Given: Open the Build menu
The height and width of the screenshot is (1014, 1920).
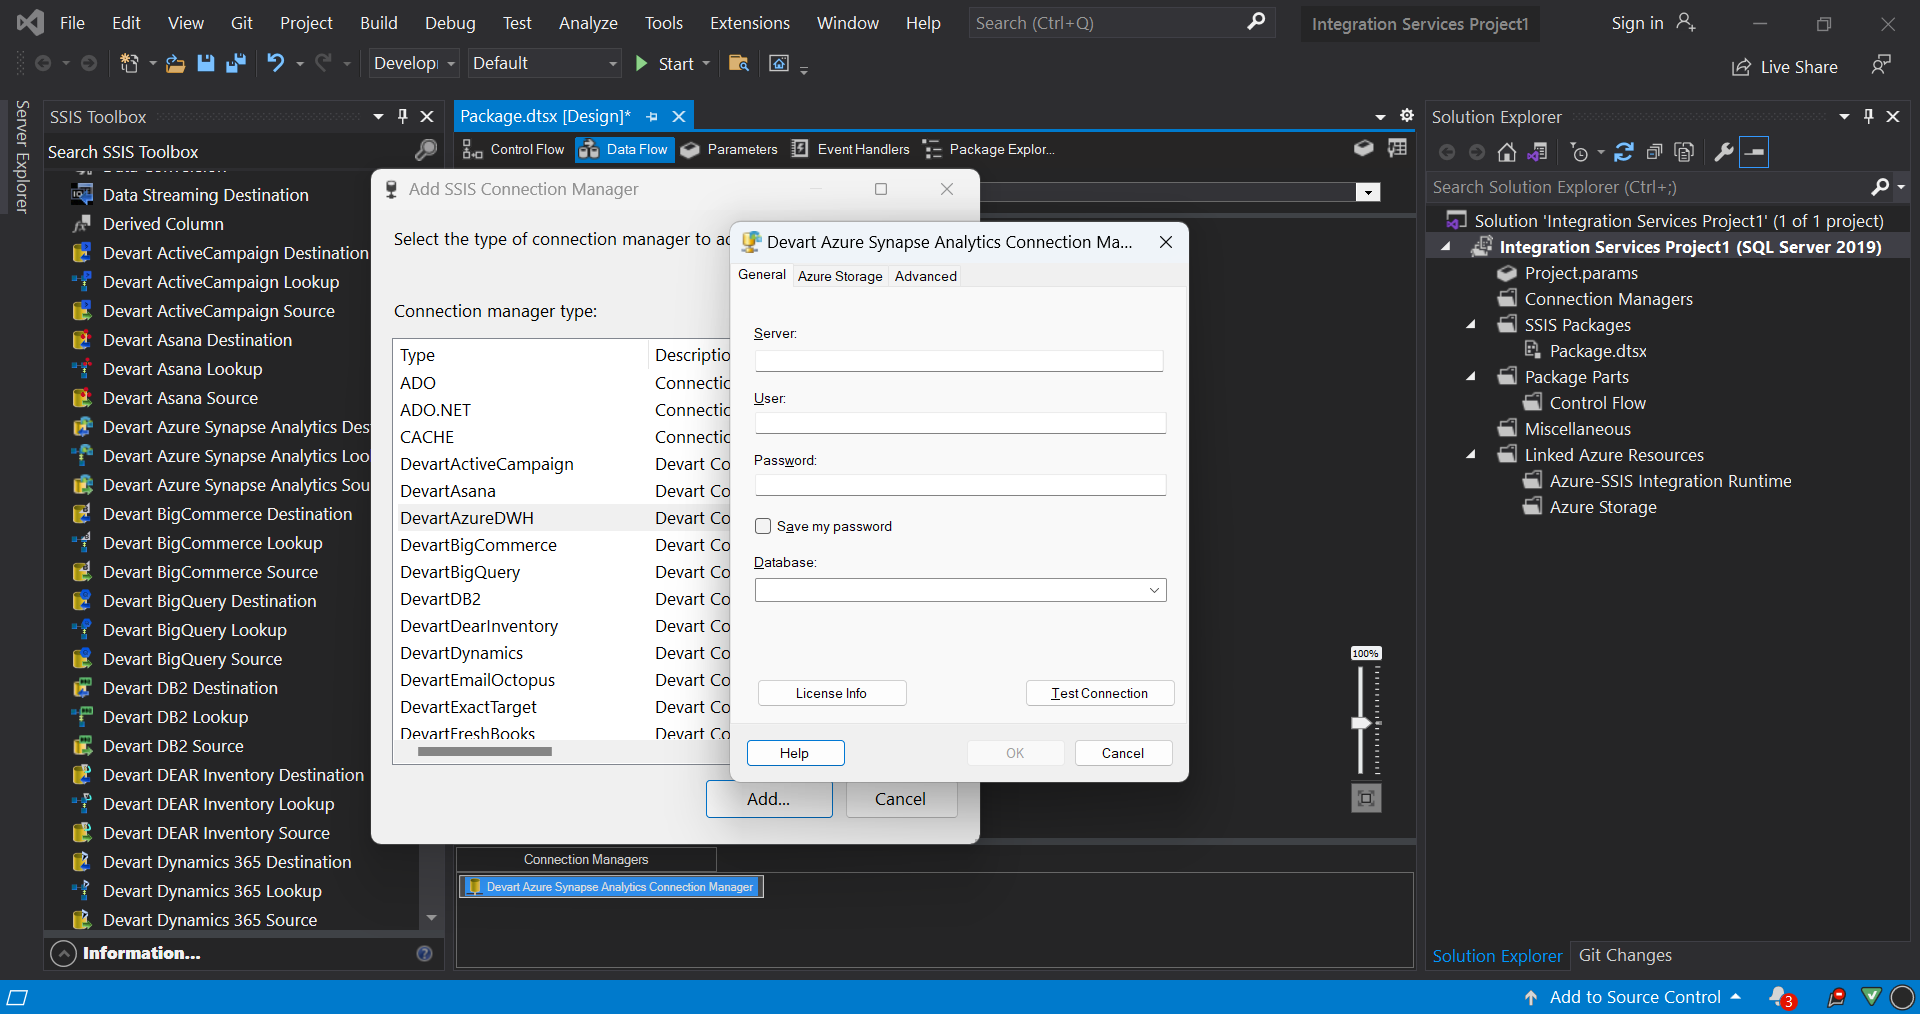Looking at the screenshot, I should click(x=379, y=23).
